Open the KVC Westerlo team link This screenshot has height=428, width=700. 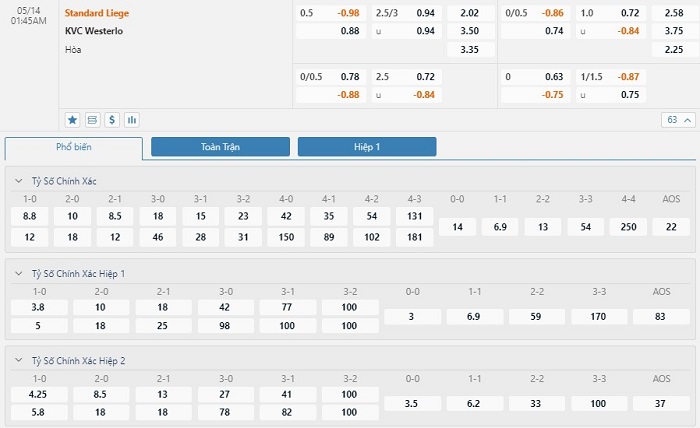click(x=94, y=31)
